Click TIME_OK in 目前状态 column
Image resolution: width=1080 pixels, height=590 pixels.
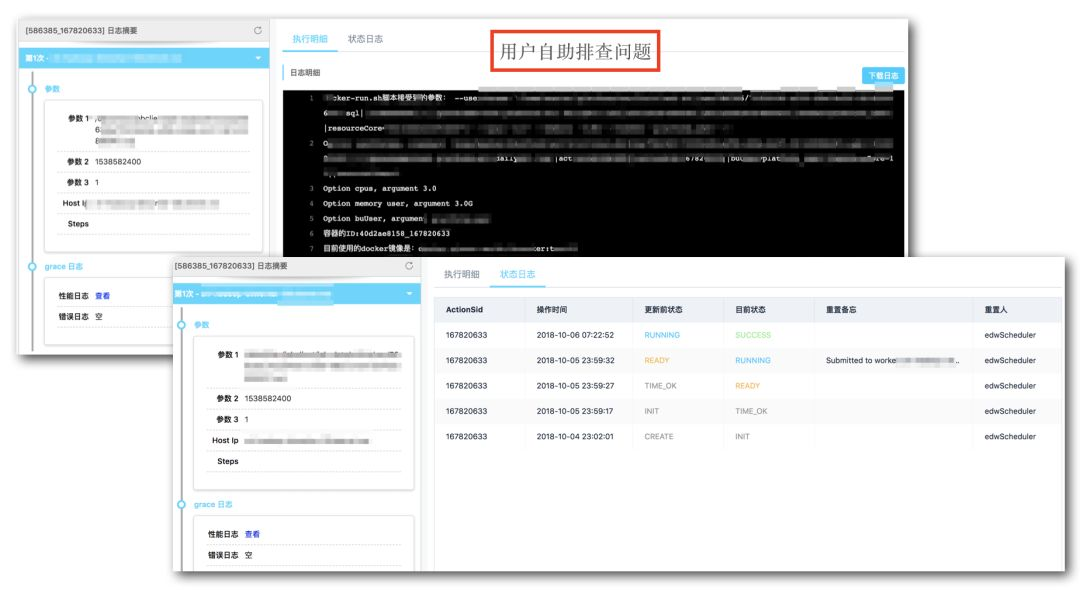pos(751,411)
